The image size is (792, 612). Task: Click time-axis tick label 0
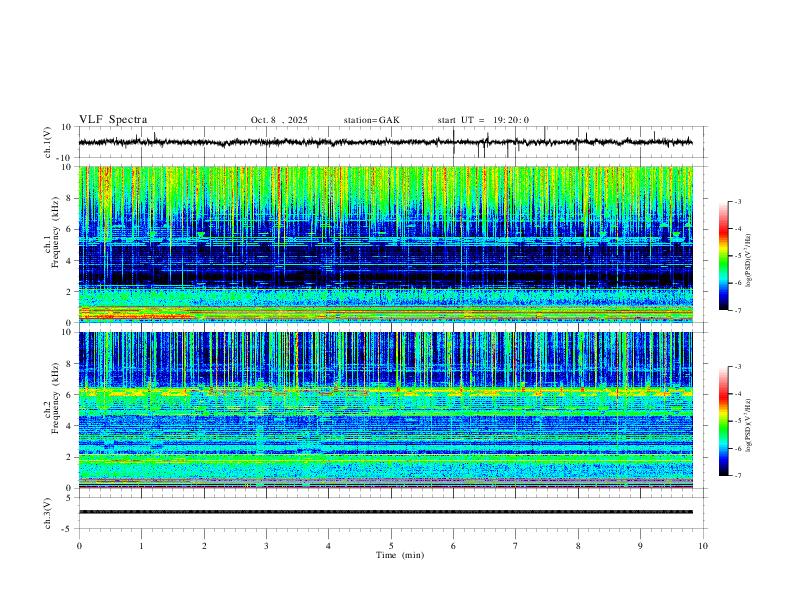click(x=79, y=546)
